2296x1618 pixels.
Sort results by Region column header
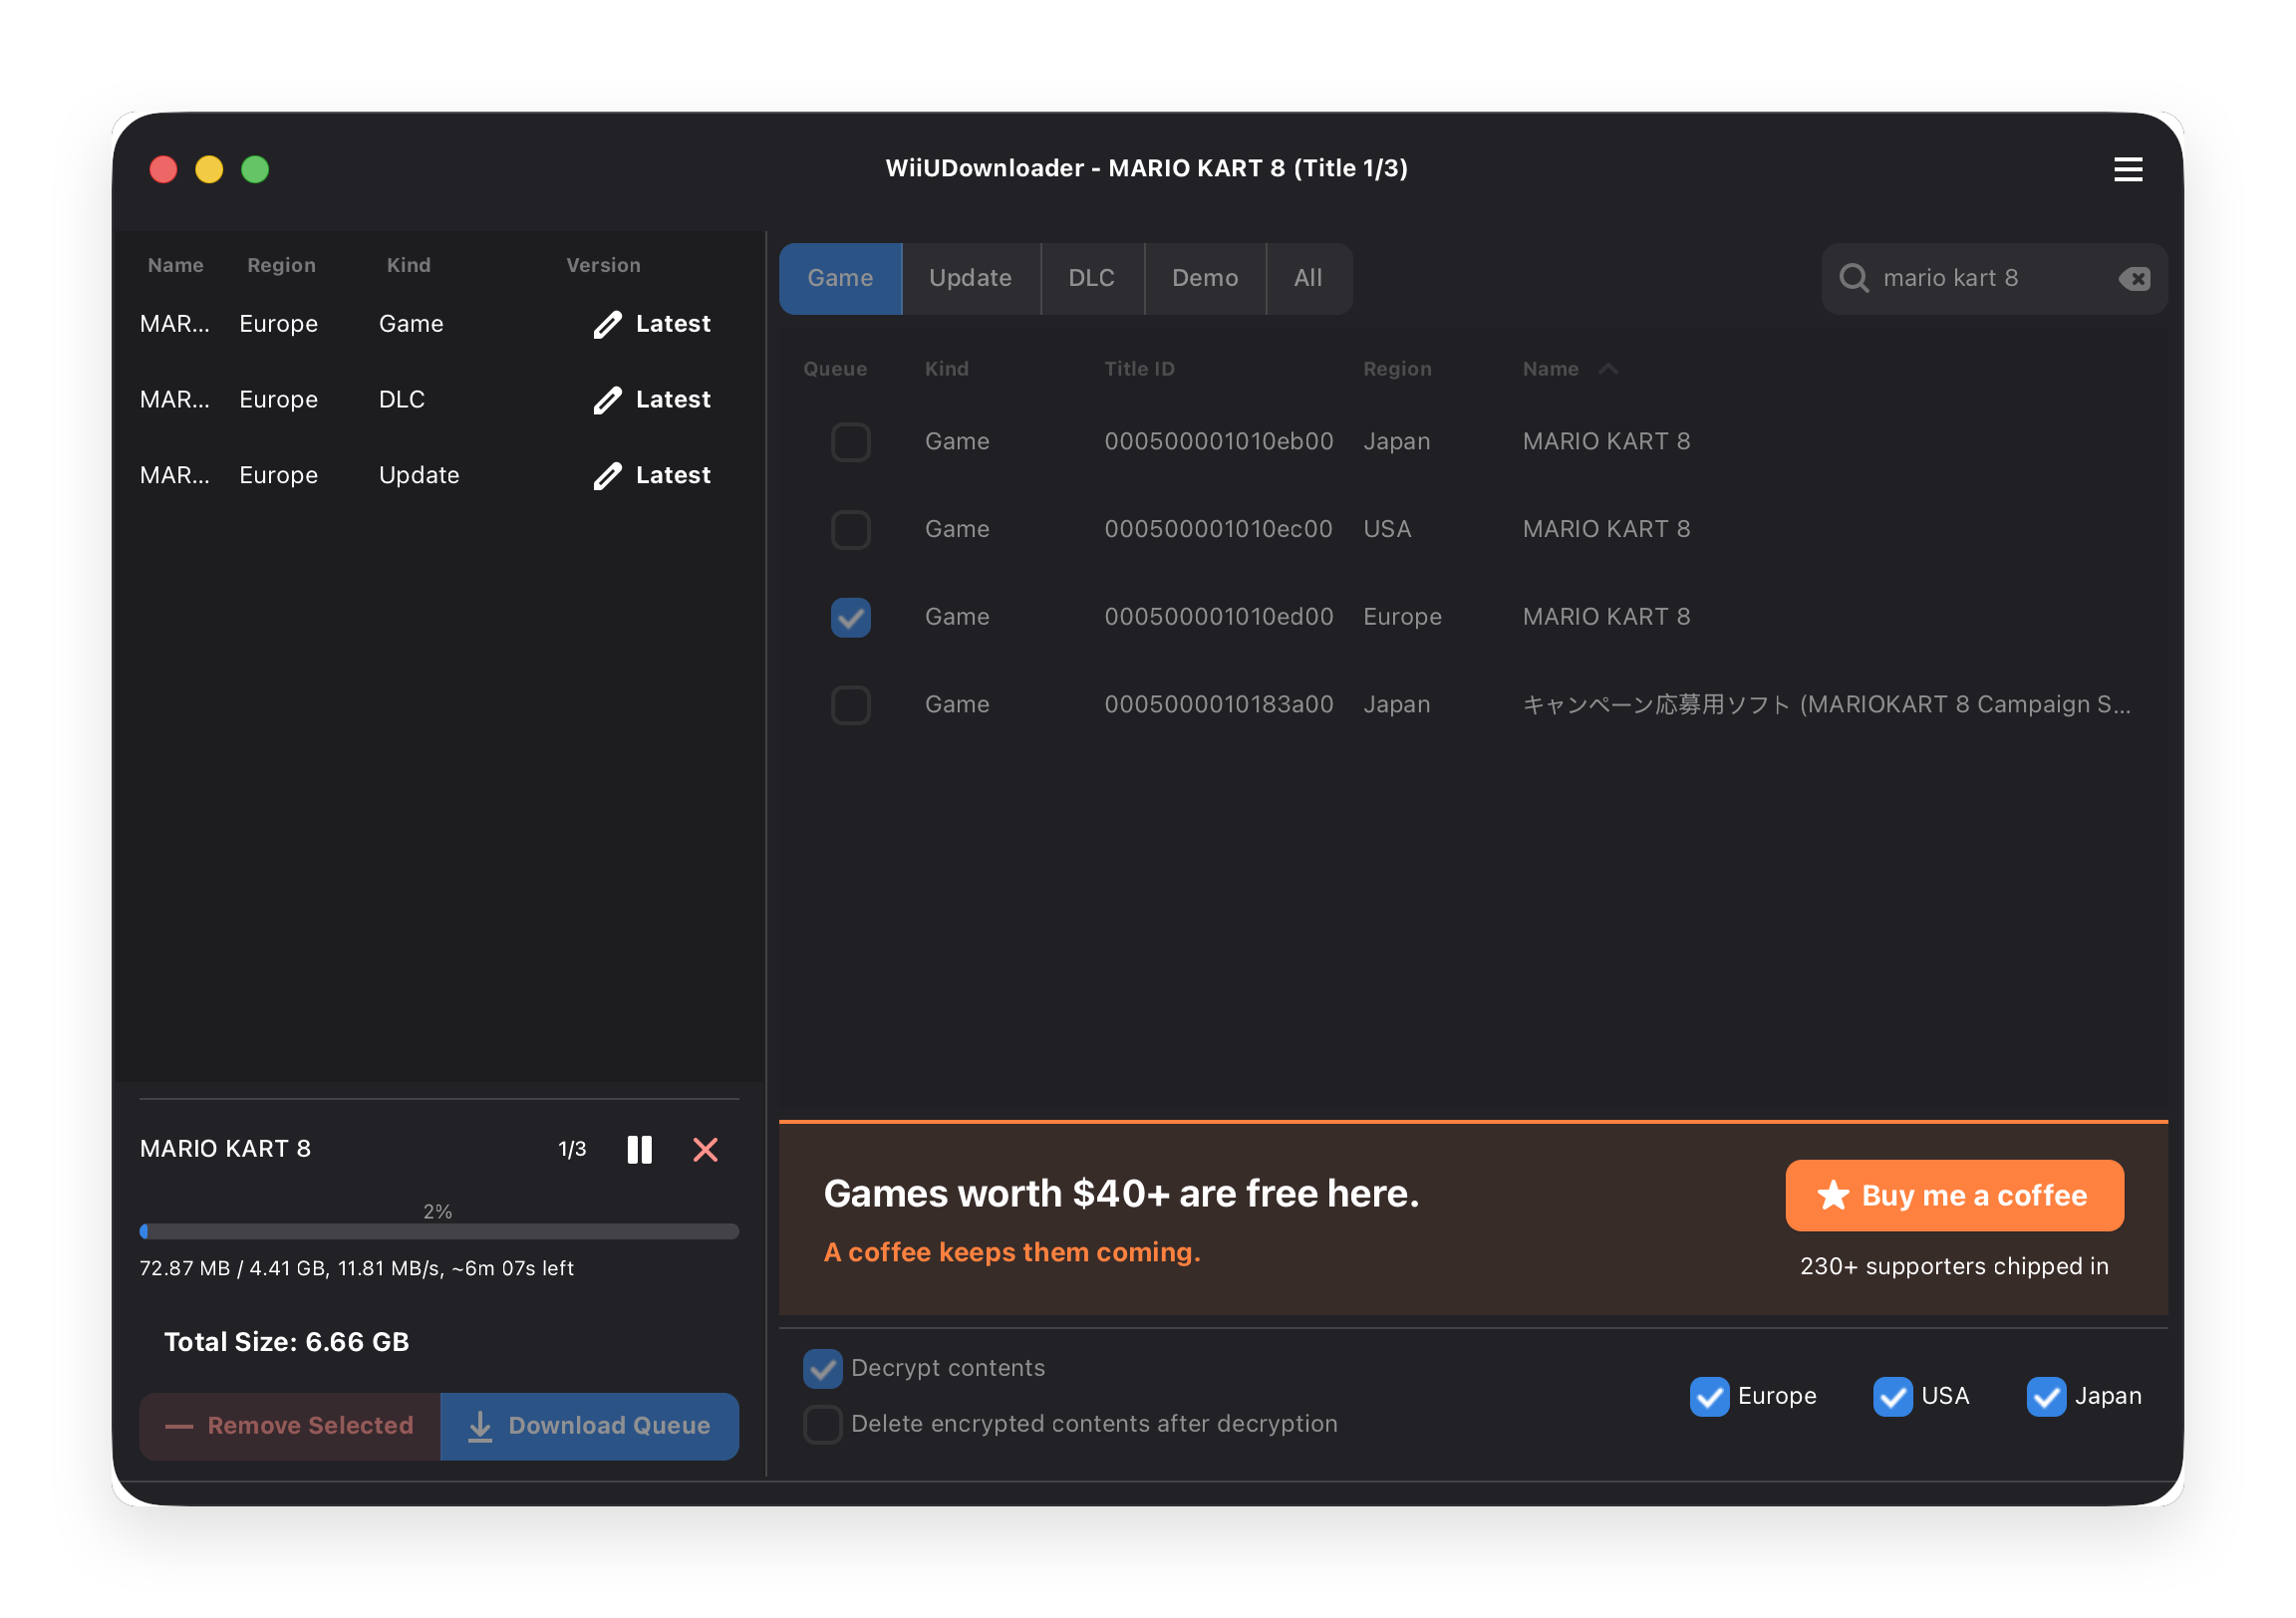click(x=1397, y=369)
